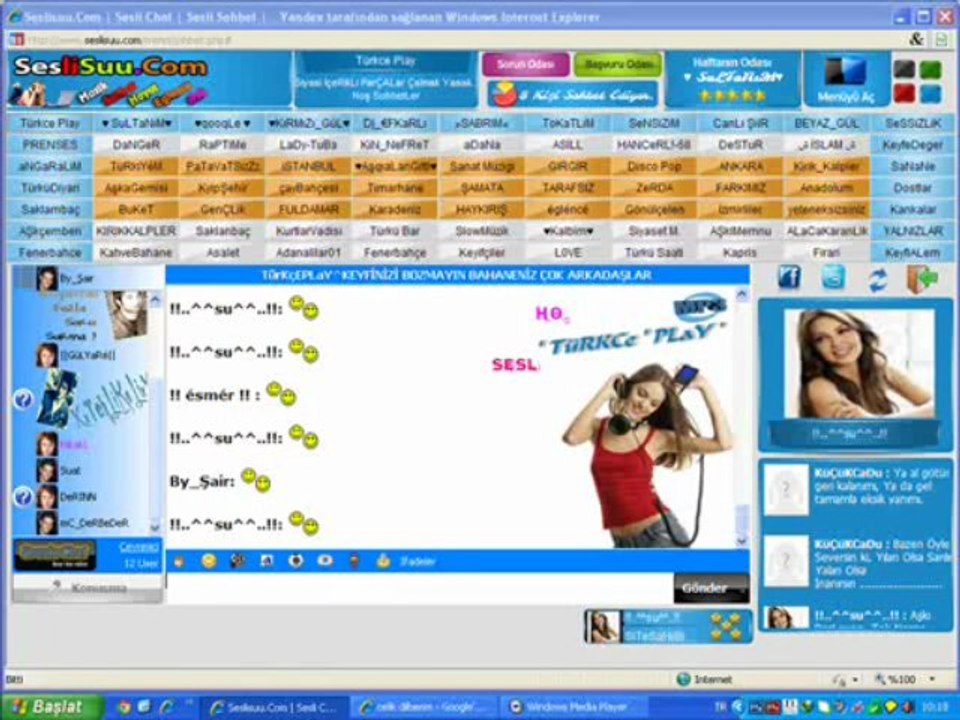Viewport: 960px width, 720px height.
Task: Select user mC_DeRBeDeR in user list
Action: (x=82, y=523)
